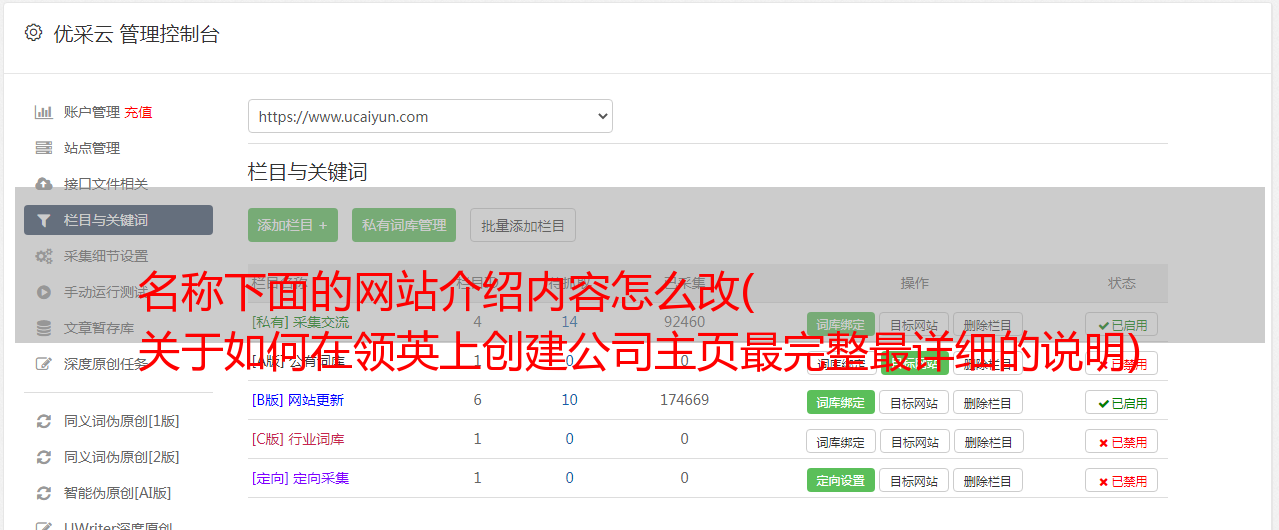Image resolution: width=1279 pixels, height=530 pixels.
Task: Click the 栏目与关键词 page heading
Action: click(x=308, y=172)
